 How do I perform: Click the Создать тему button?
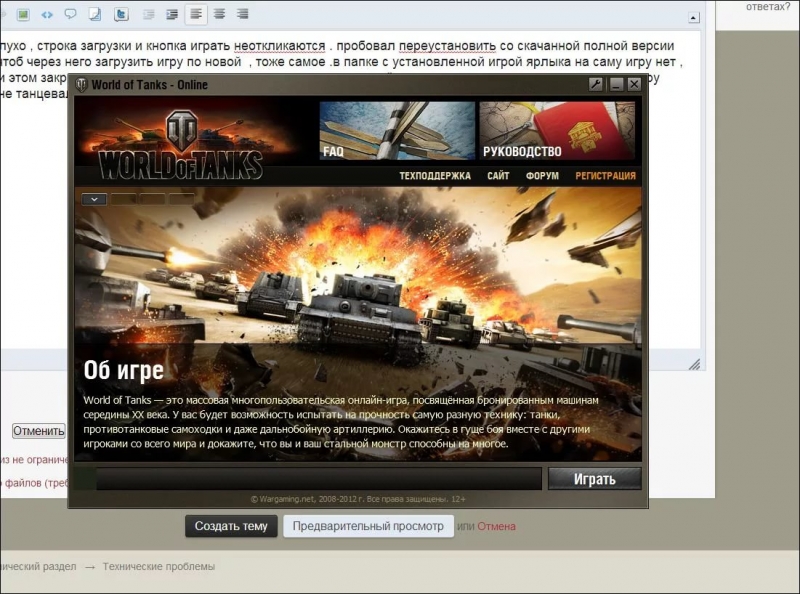(231, 526)
